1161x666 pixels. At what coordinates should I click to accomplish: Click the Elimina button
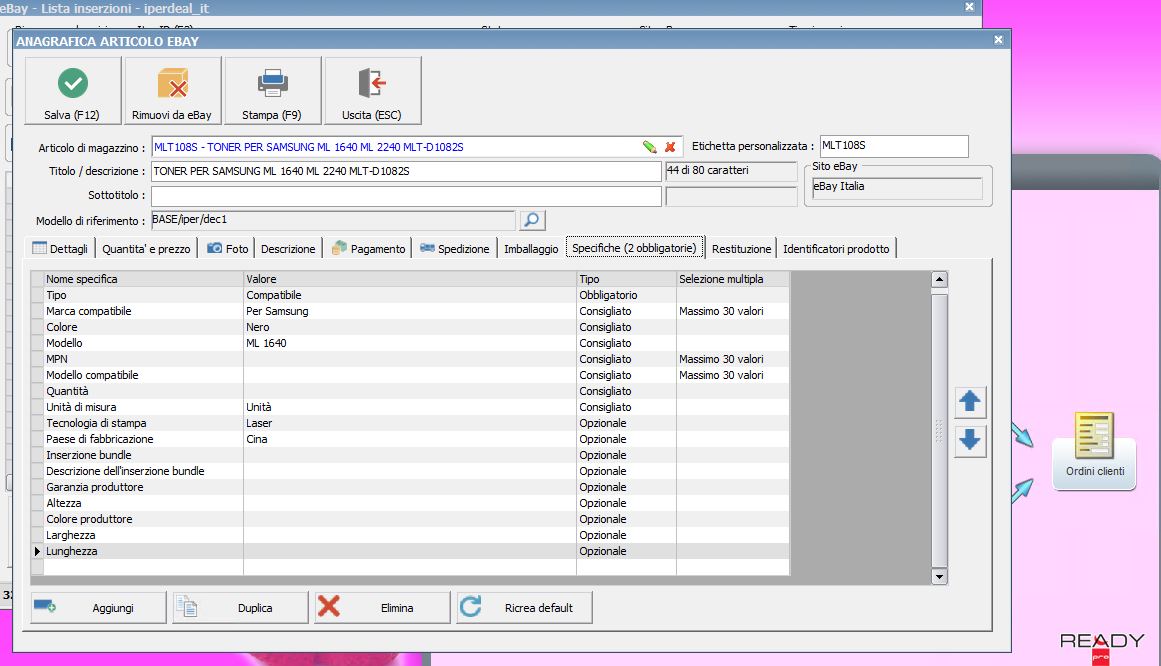[x=381, y=607]
